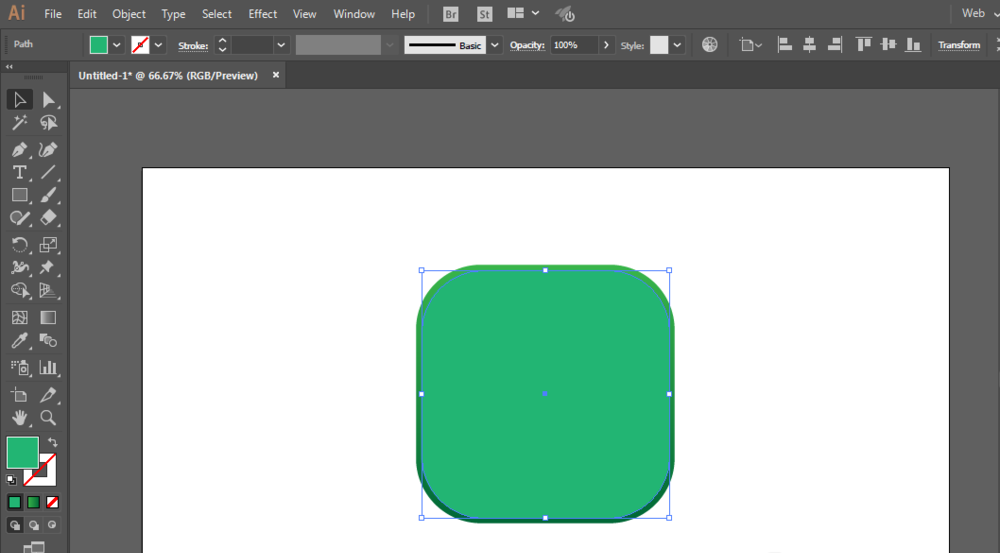Select the Zoom tool
Image resolution: width=1000 pixels, height=553 pixels.
pos(48,418)
